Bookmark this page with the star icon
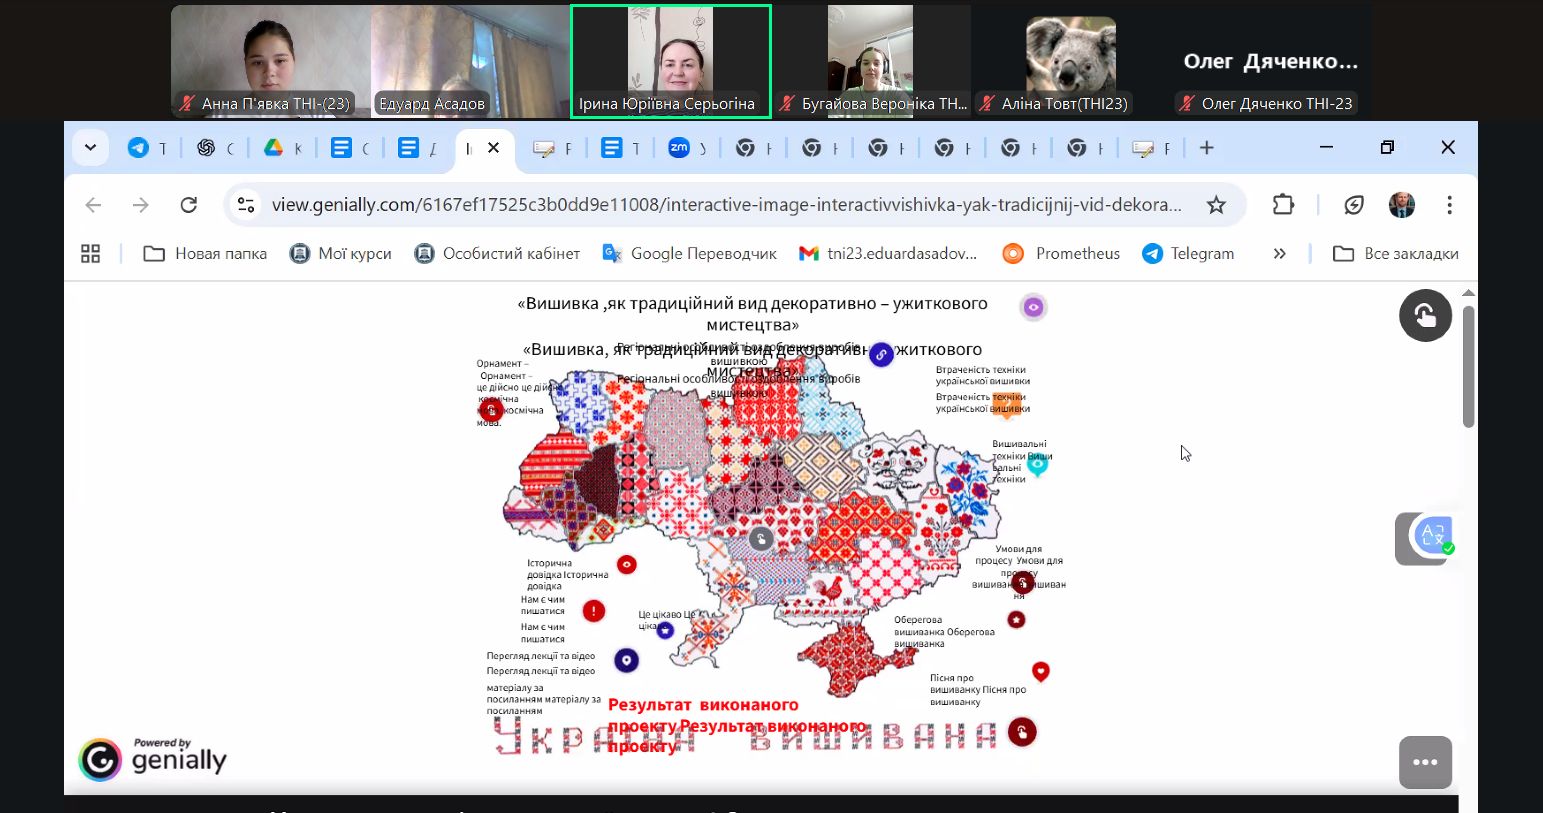The image size is (1543, 813). tap(1216, 205)
